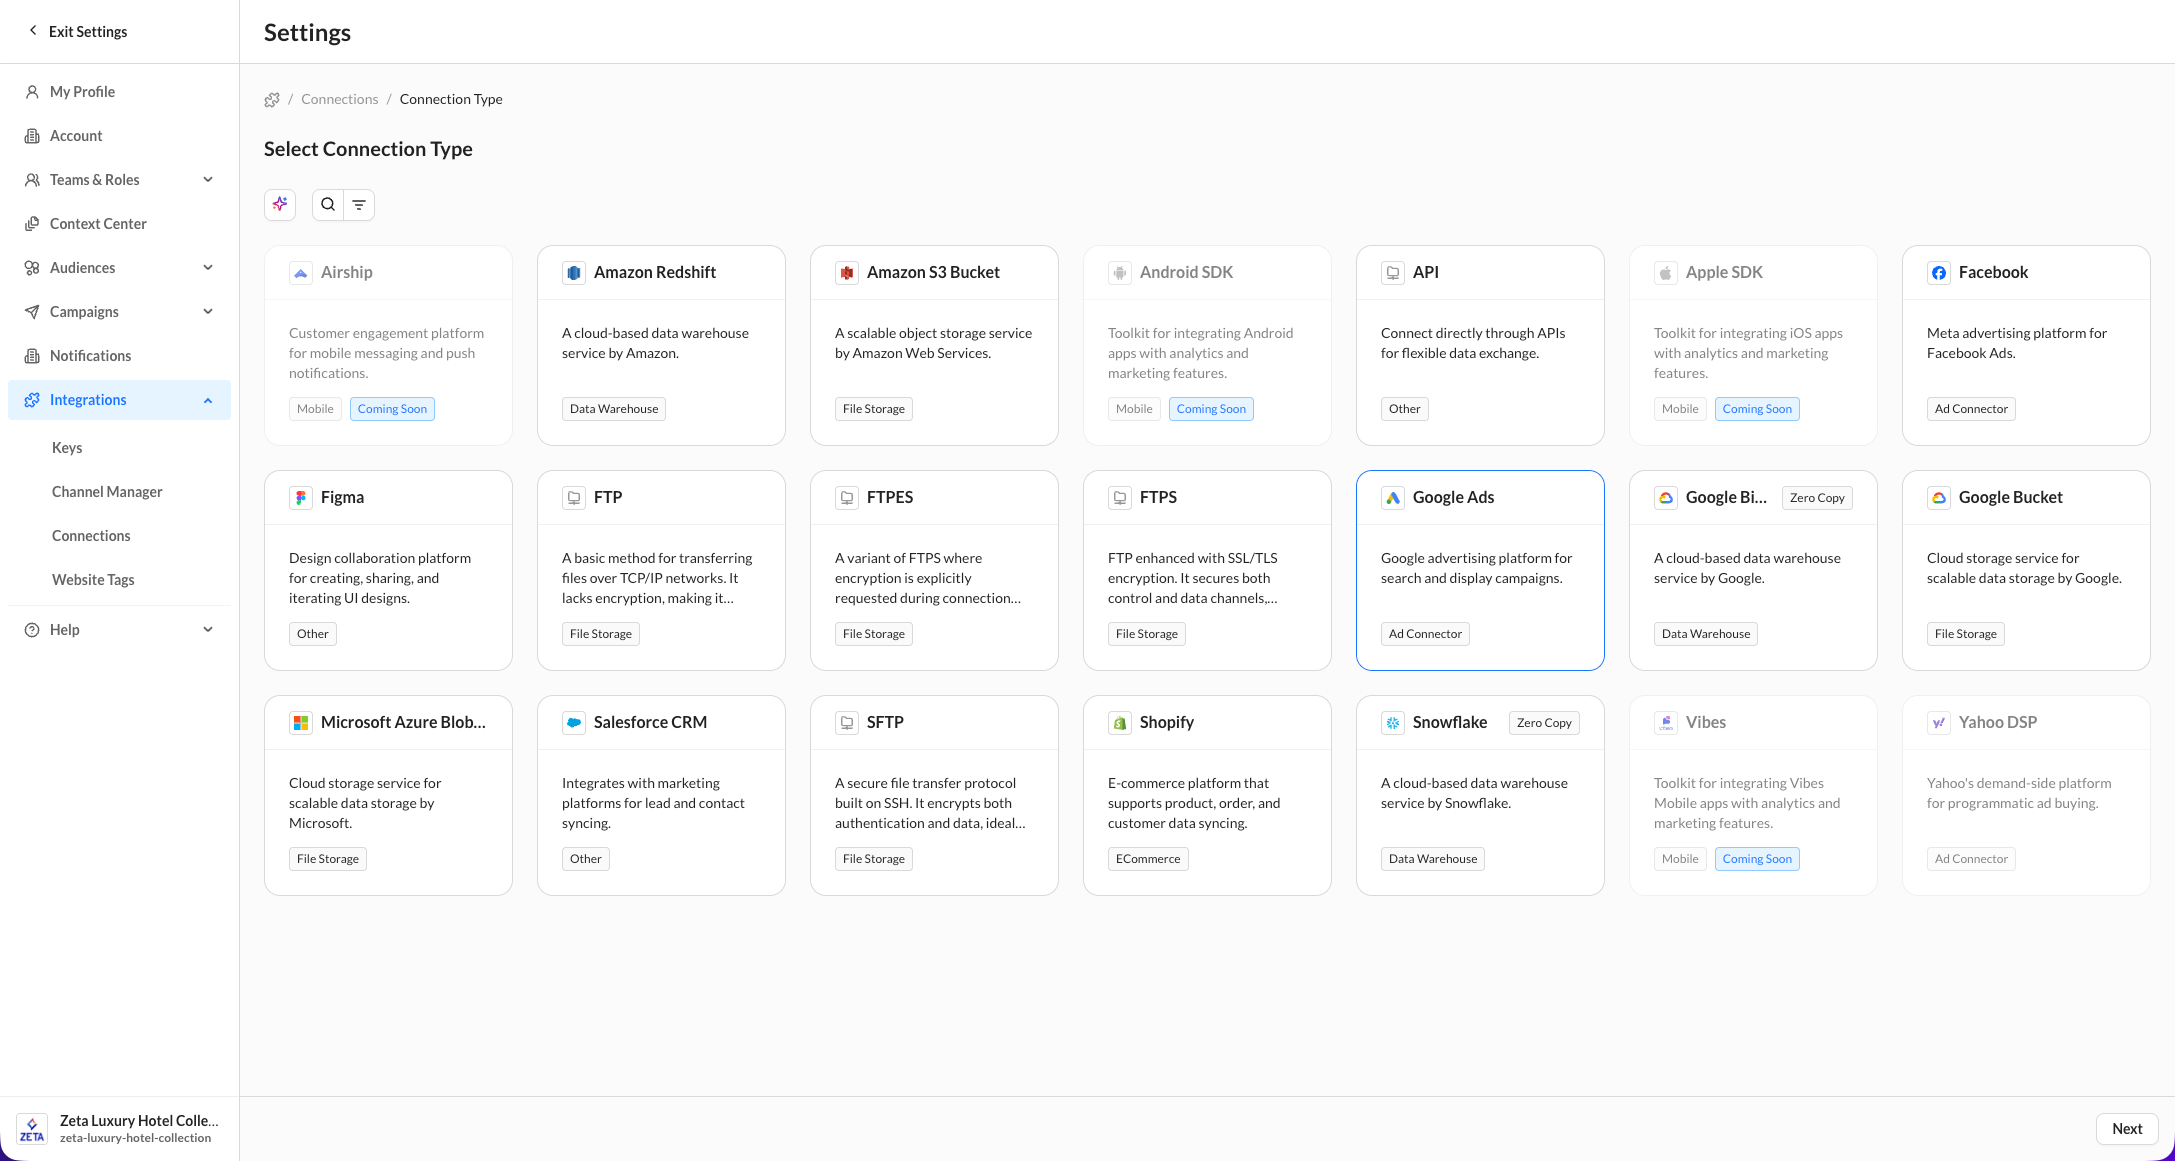The width and height of the screenshot is (2175, 1161).
Task: Open Website Tags
Action: pyautogui.click(x=119, y=580)
